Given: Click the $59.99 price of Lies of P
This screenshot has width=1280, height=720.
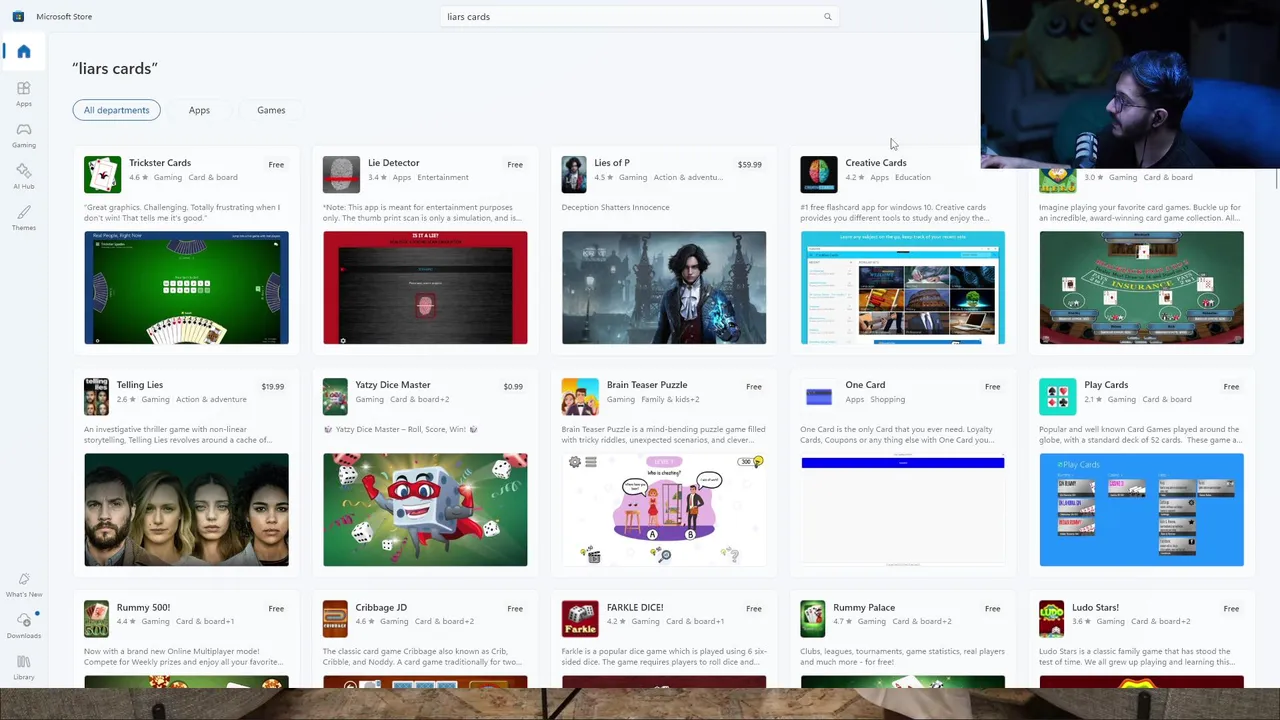Looking at the screenshot, I should (x=750, y=165).
